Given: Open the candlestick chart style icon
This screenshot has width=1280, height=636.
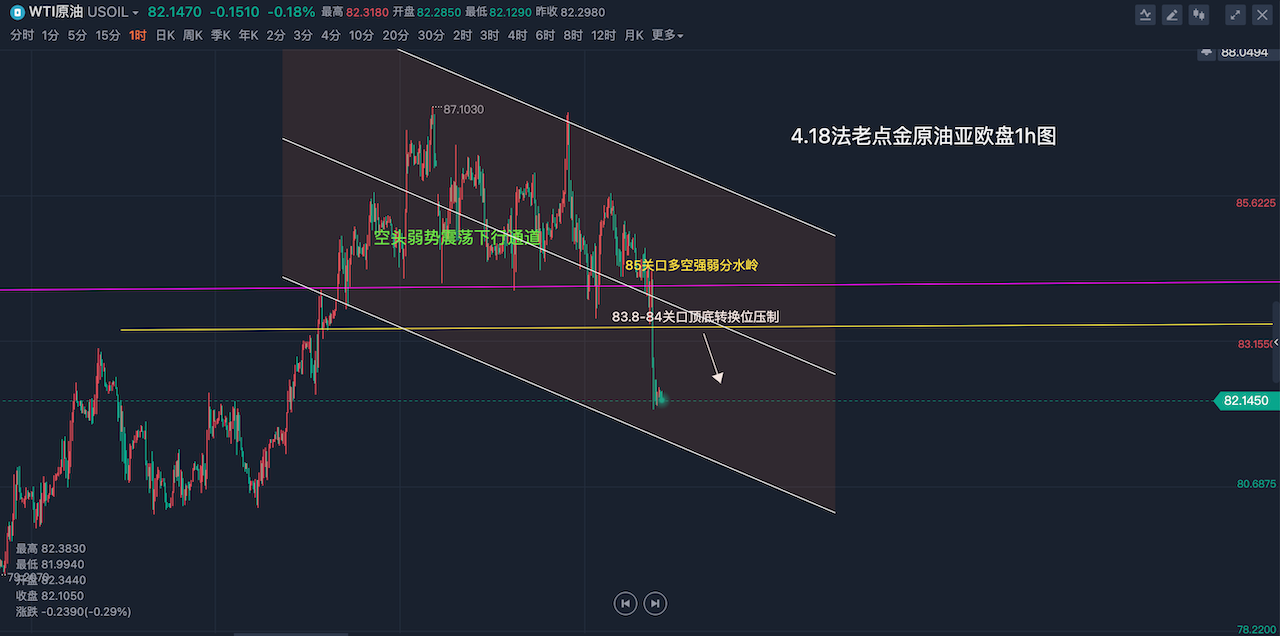Looking at the screenshot, I should click(1199, 14).
